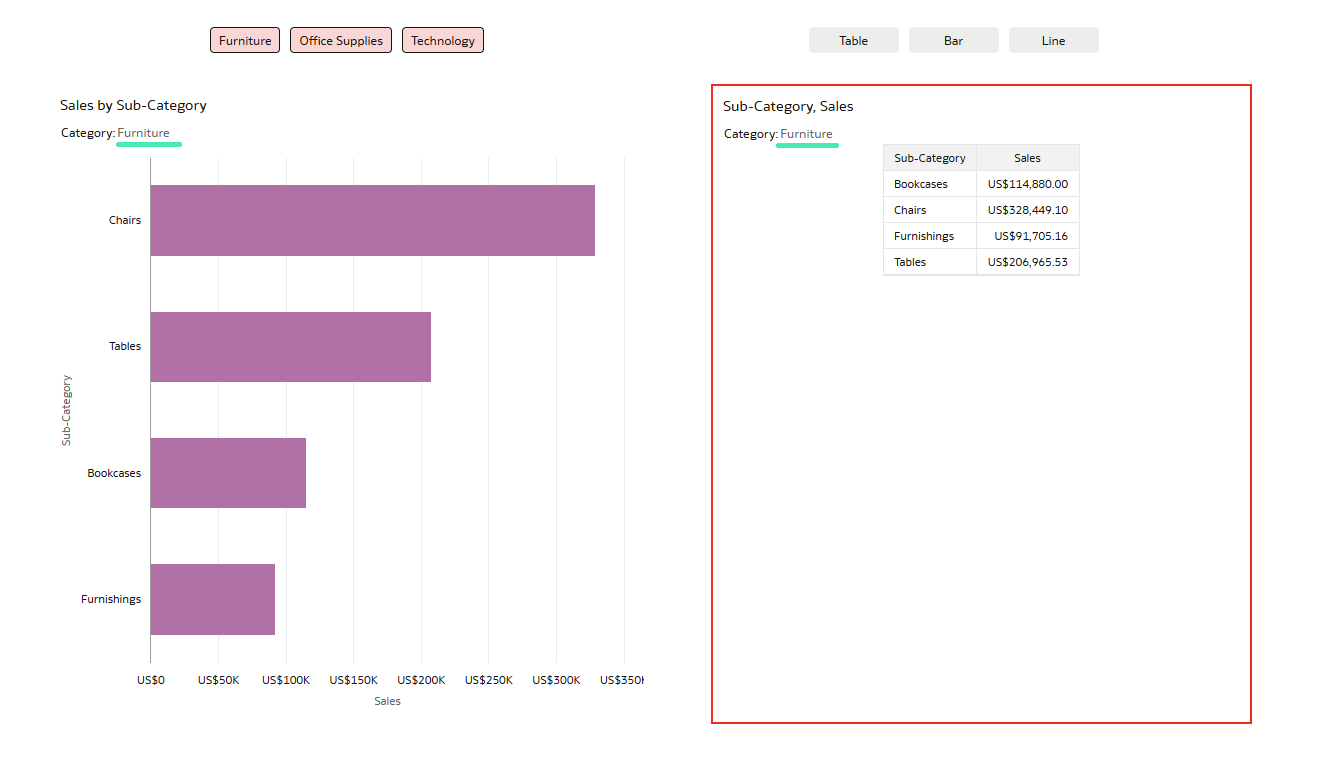Select the US$206,965.53 sales cell
The image size is (1322, 764).
(1027, 262)
